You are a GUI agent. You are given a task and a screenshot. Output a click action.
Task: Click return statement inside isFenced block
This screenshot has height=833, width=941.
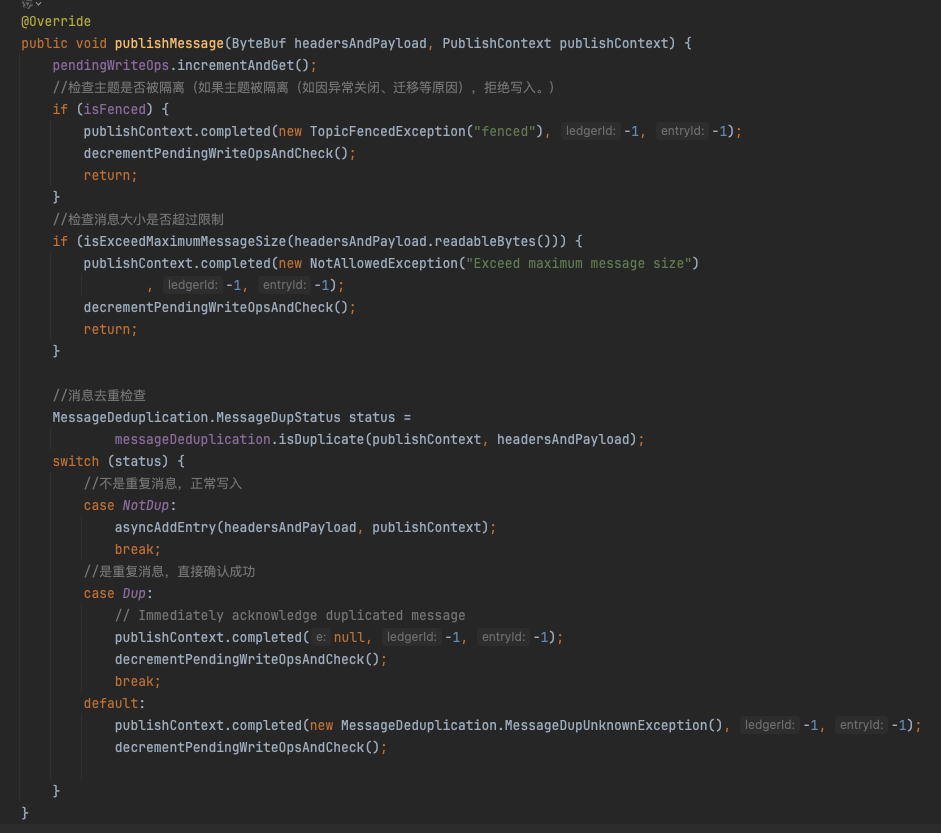coord(110,175)
